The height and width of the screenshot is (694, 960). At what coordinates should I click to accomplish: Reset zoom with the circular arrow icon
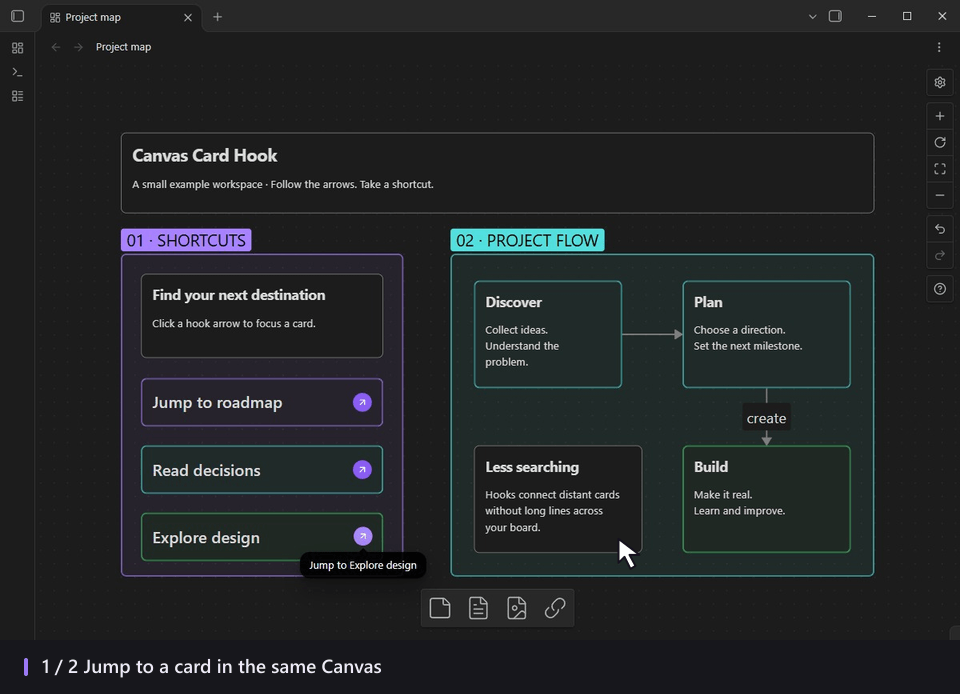(940, 143)
